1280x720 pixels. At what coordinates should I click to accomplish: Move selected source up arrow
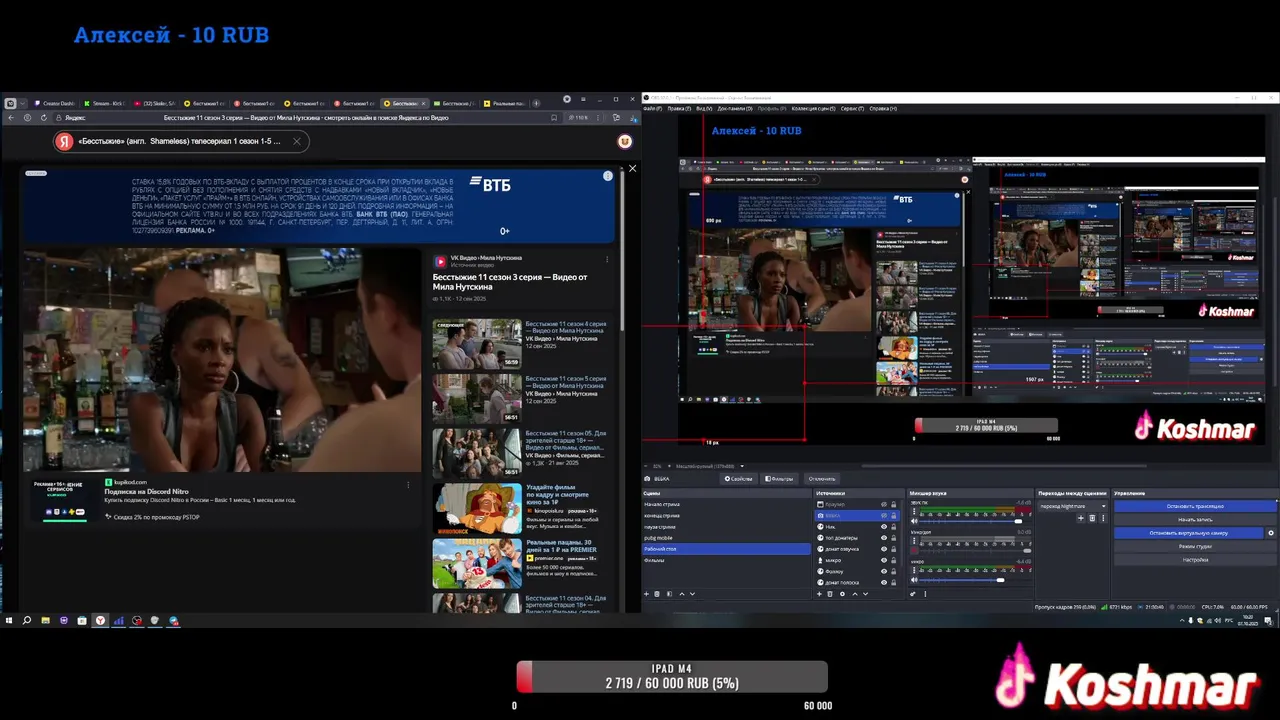[855, 594]
